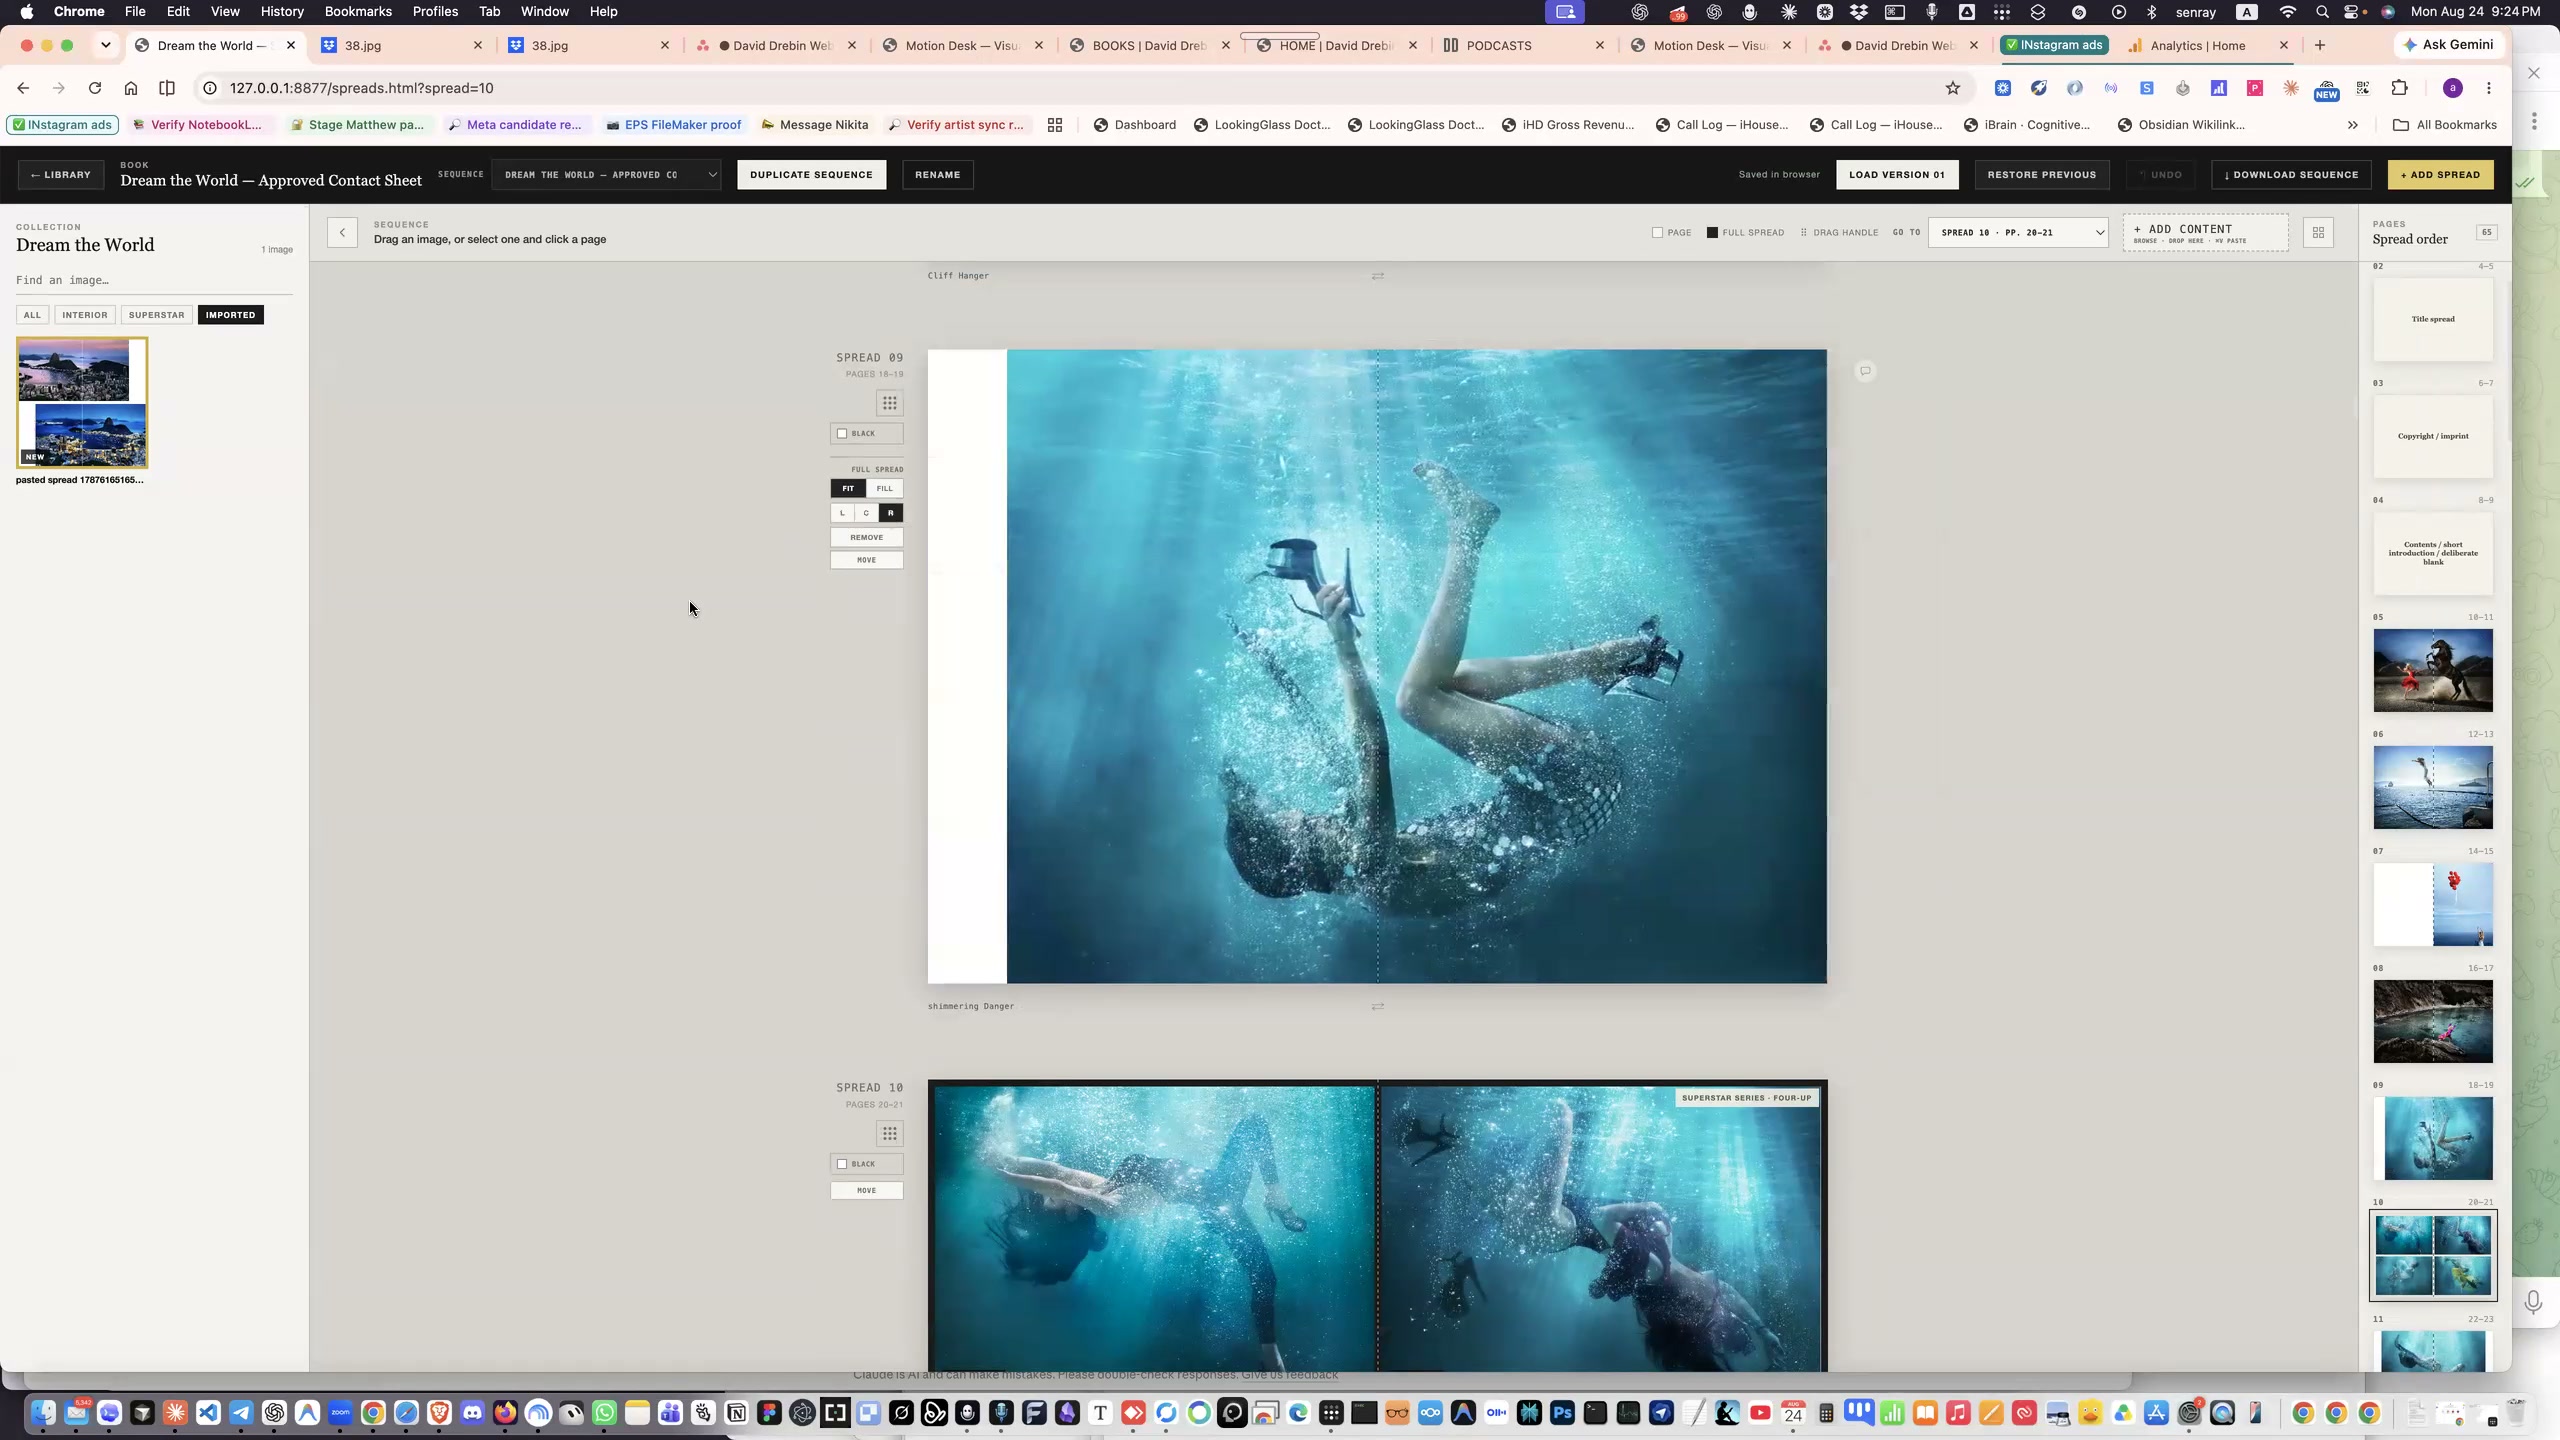
Task: Click swap arrows next to shimmering Danger caption
Action: (x=1378, y=1006)
